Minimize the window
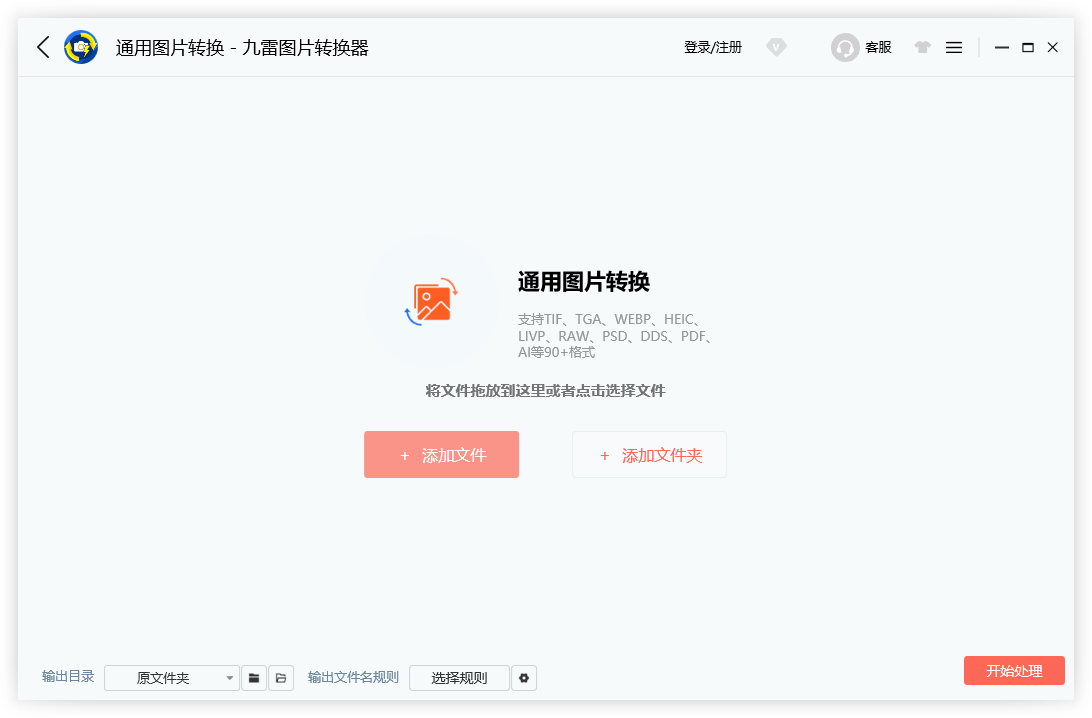 pos(1001,47)
